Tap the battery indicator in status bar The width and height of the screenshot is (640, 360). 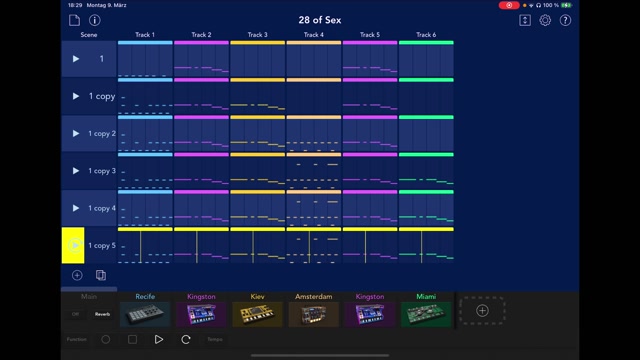566,5
